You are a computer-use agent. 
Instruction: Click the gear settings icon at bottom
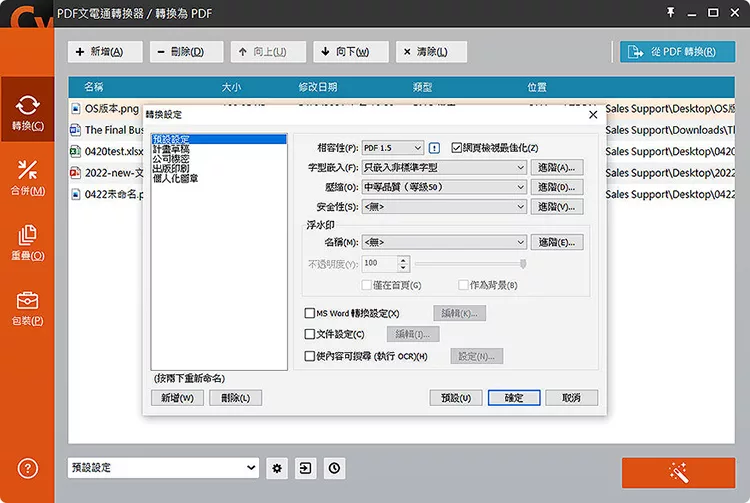277,468
